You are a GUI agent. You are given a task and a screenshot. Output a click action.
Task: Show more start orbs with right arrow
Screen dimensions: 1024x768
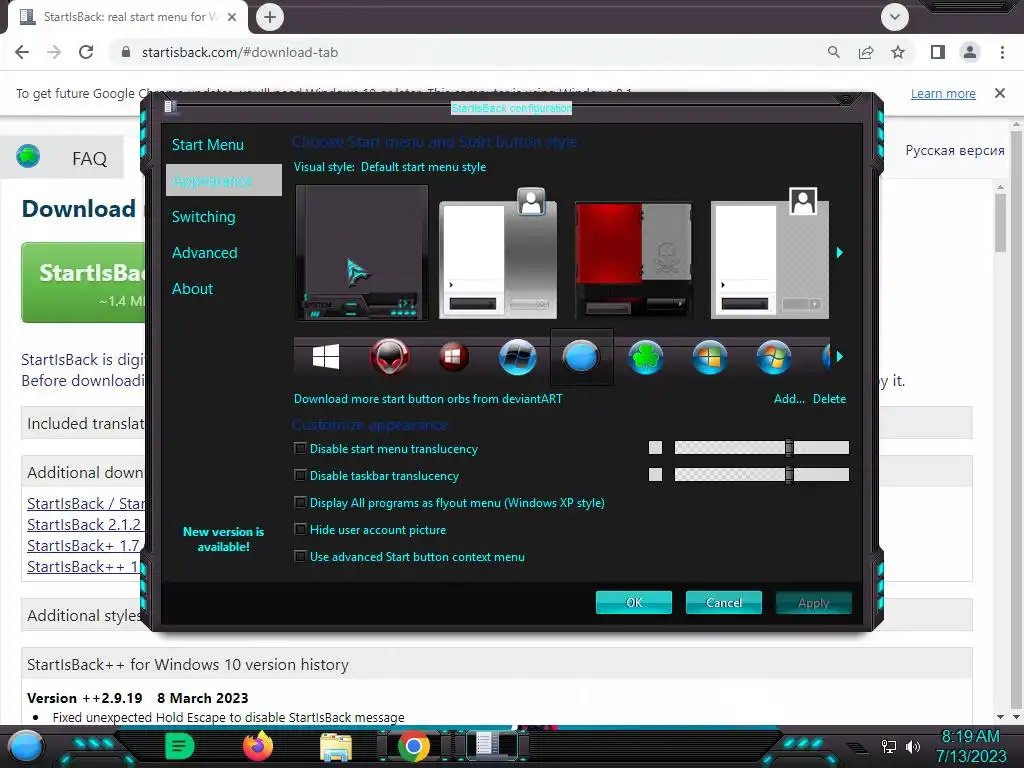click(840, 357)
